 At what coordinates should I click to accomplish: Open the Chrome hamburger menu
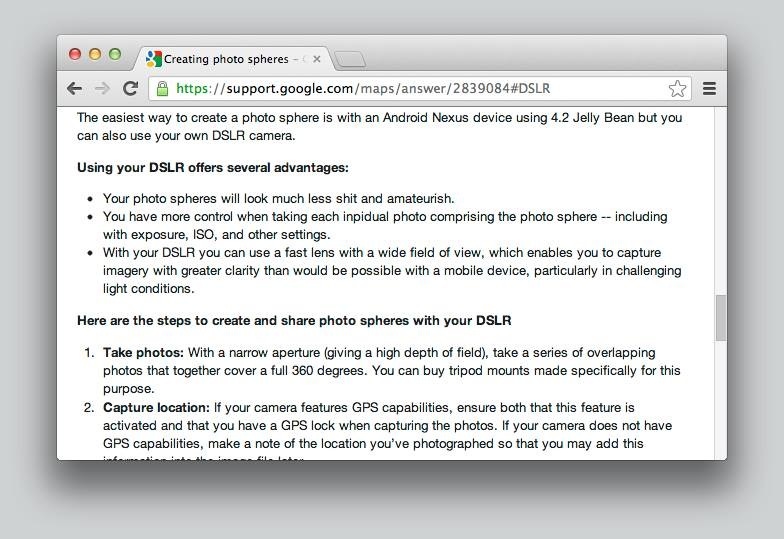[709, 88]
